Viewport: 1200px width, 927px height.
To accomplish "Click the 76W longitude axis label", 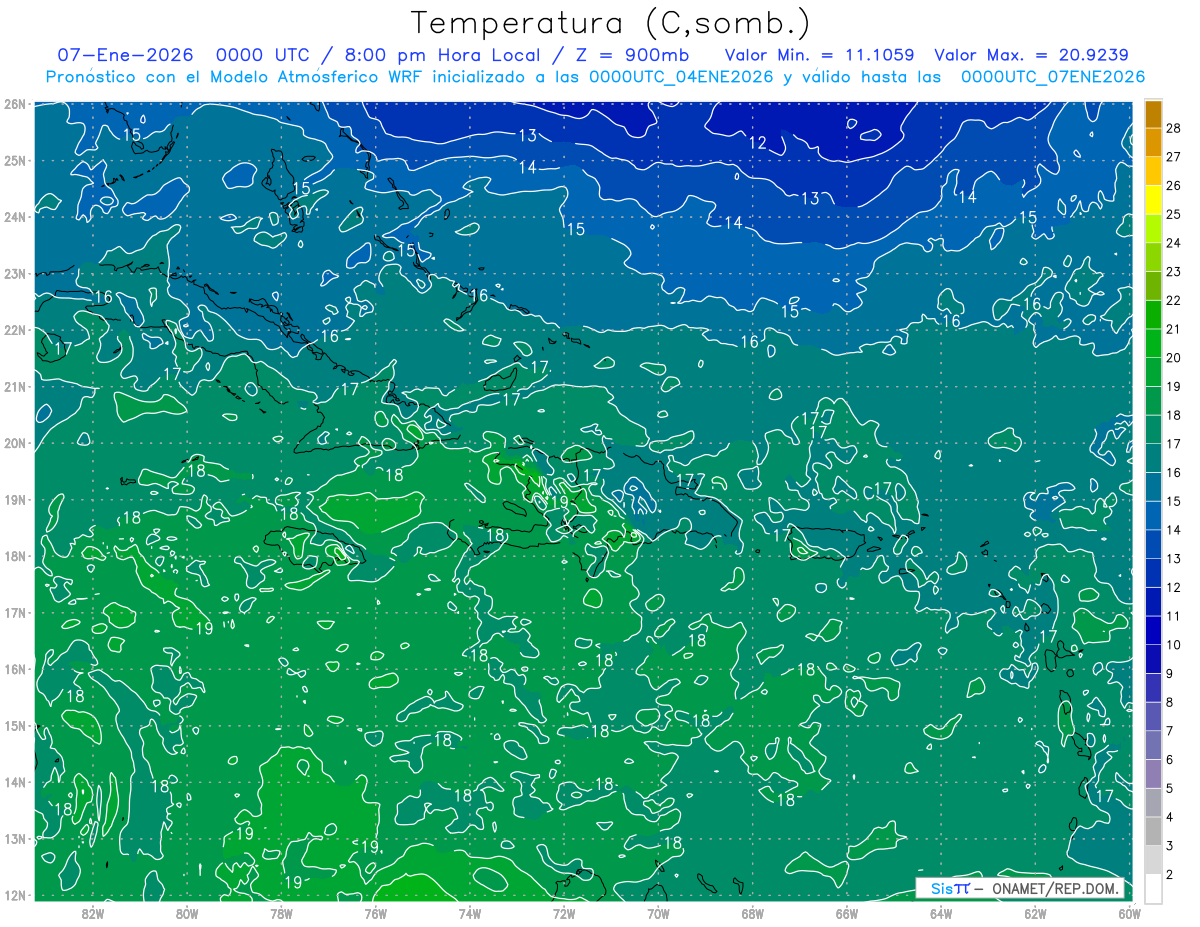I will pos(375,913).
